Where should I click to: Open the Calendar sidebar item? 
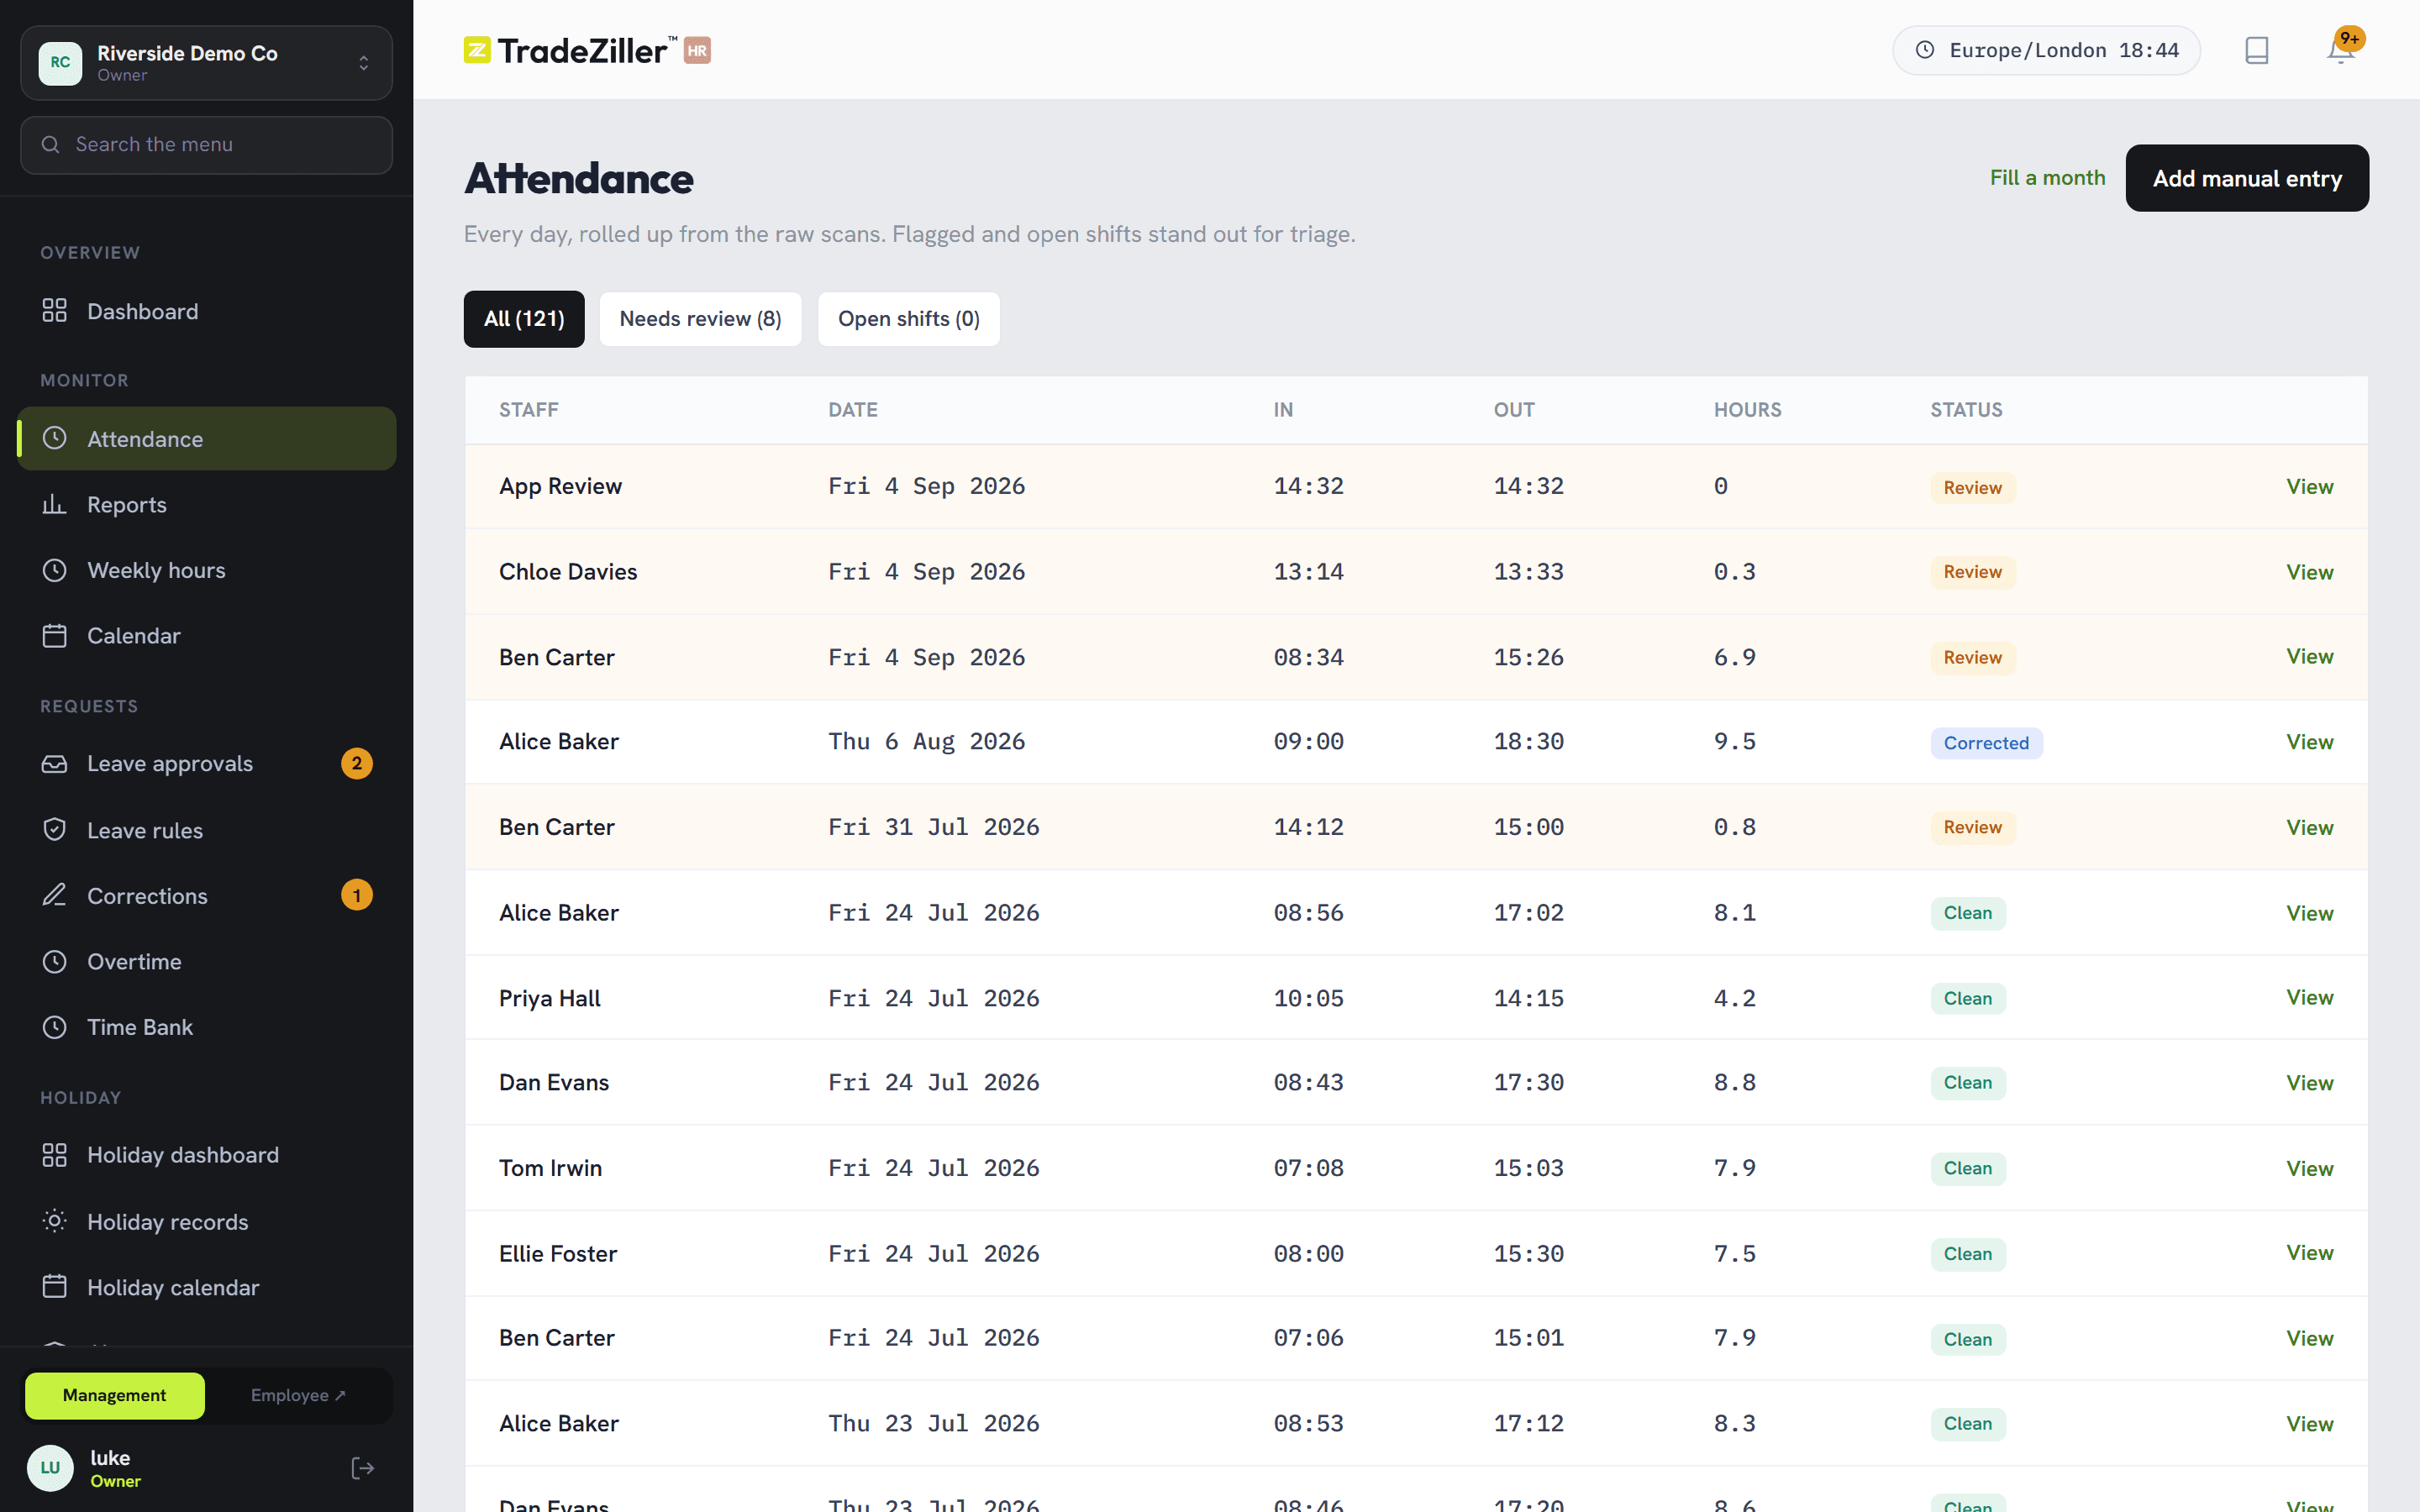[x=207, y=635]
